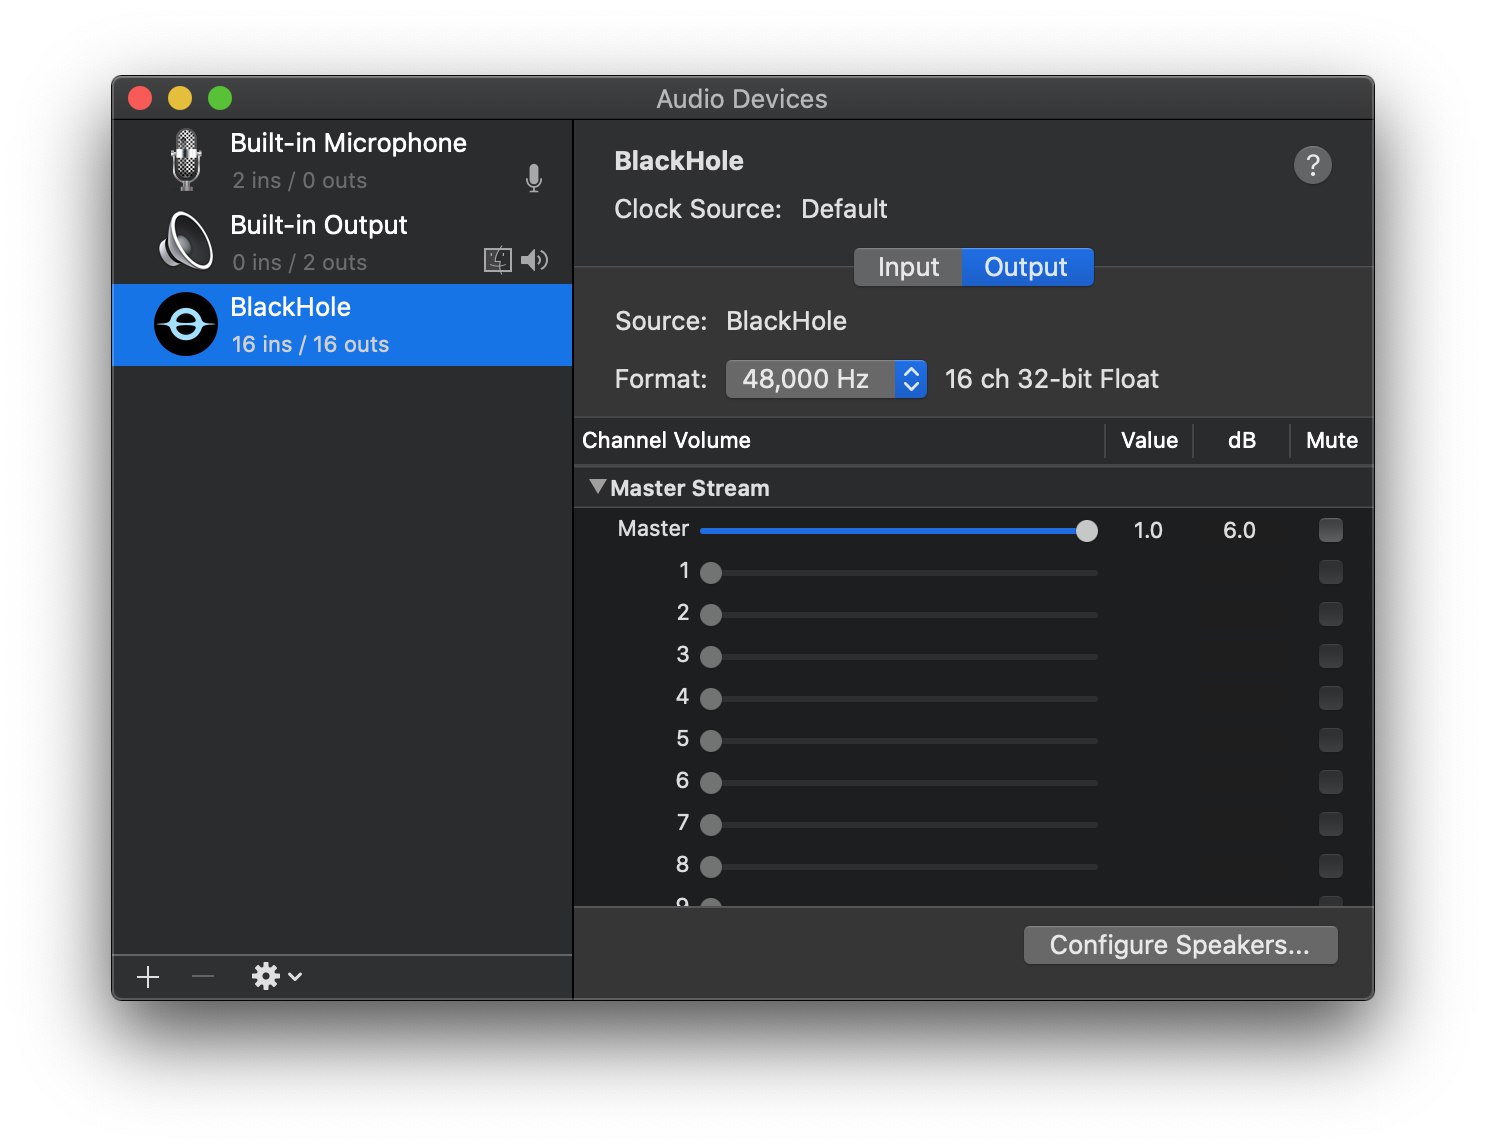
Task: Open the help question mark button
Action: (1313, 165)
